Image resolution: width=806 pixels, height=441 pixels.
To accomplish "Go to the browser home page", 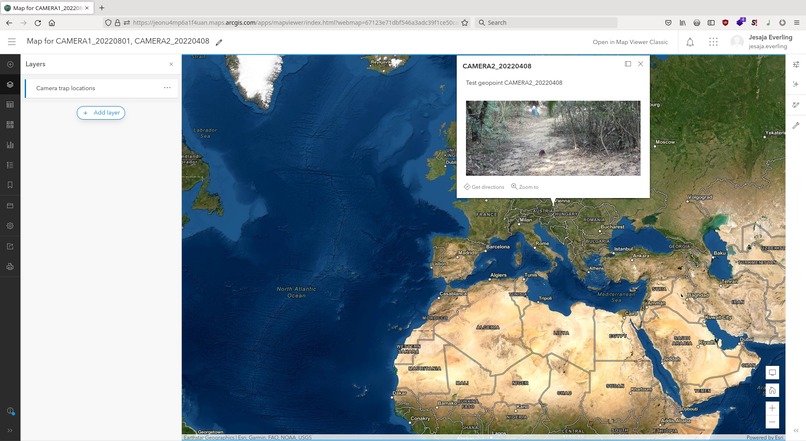I will tap(52, 23).
